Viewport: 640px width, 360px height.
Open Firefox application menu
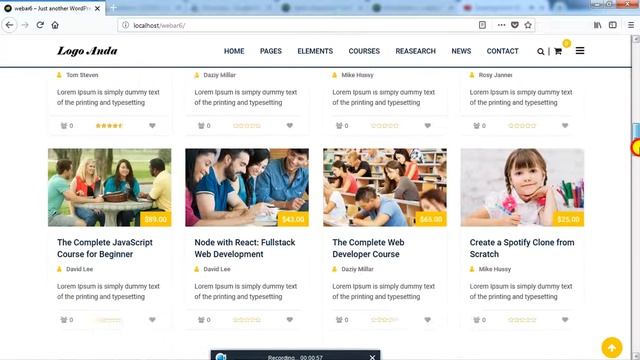click(631, 25)
